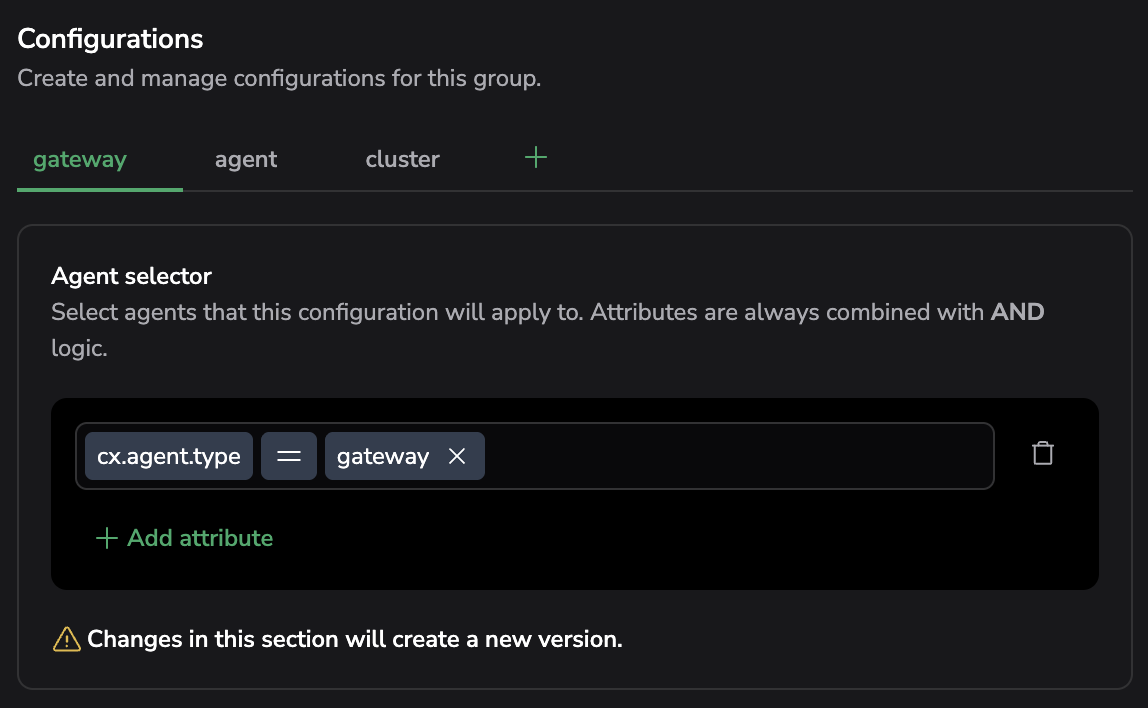
Task: Open the cx.agent.type attribute key chip
Action: [169, 457]
